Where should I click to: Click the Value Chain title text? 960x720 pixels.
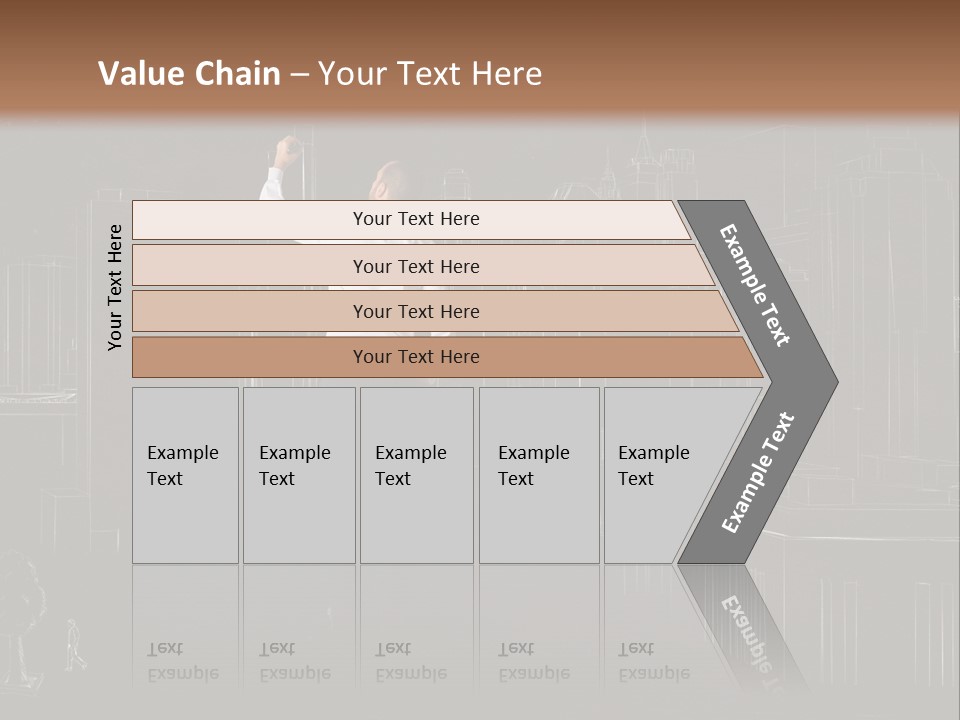pyautogui.click(x=189, y=73)
